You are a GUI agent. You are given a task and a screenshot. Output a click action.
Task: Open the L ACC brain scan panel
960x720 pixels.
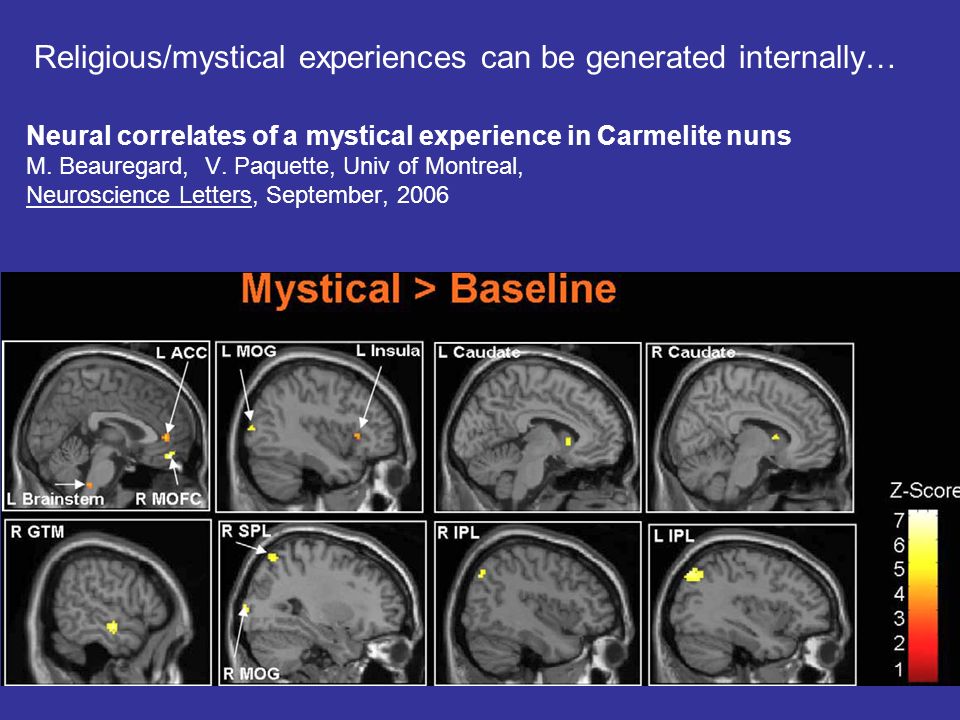(x=107, y=426)
